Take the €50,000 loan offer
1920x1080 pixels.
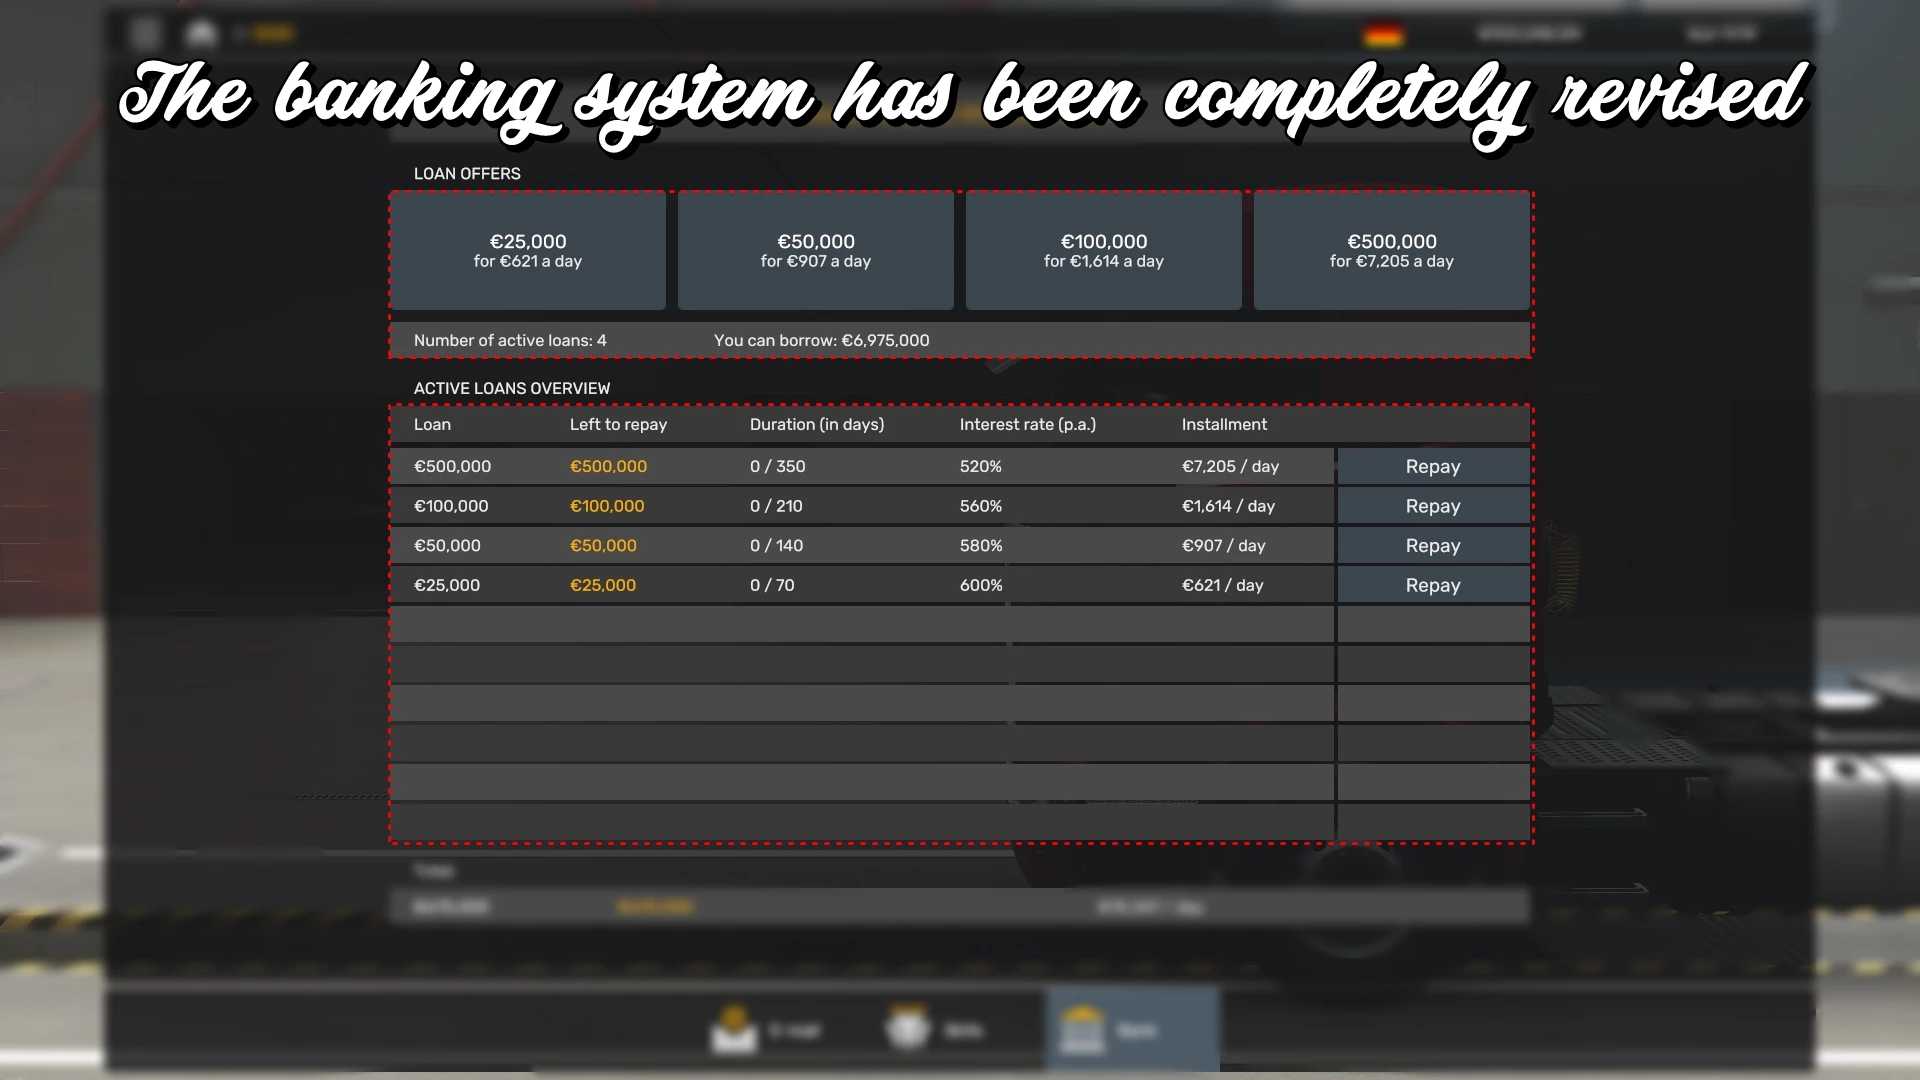click(x=815, y=250)
